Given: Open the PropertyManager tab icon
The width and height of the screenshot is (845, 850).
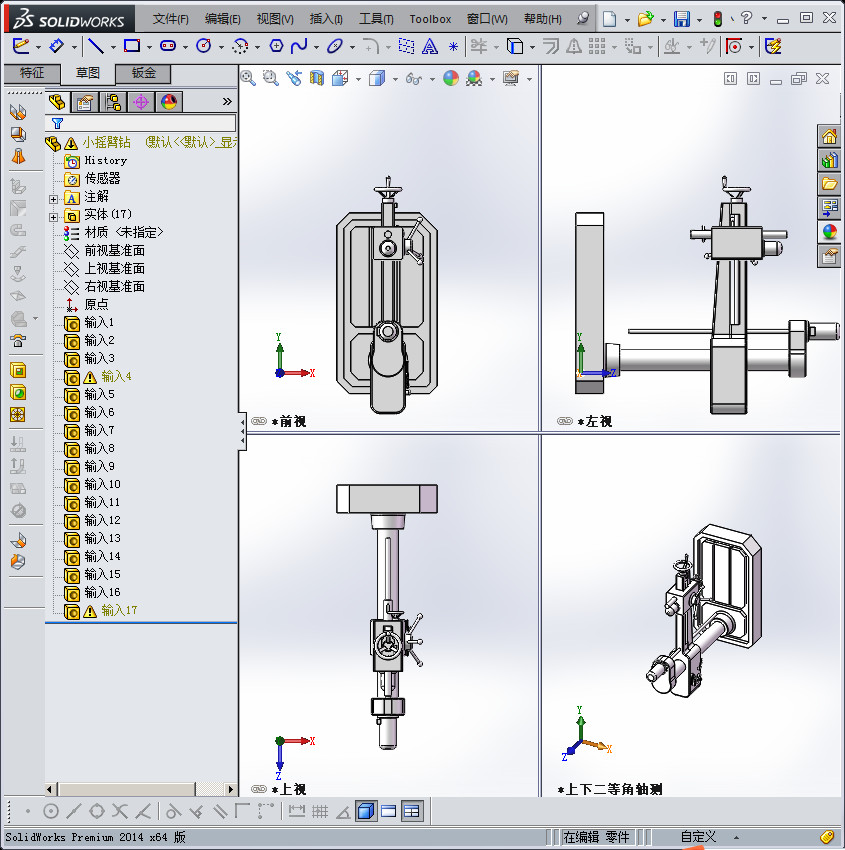Looking at the screenshot, I should (x=85, y=102).
